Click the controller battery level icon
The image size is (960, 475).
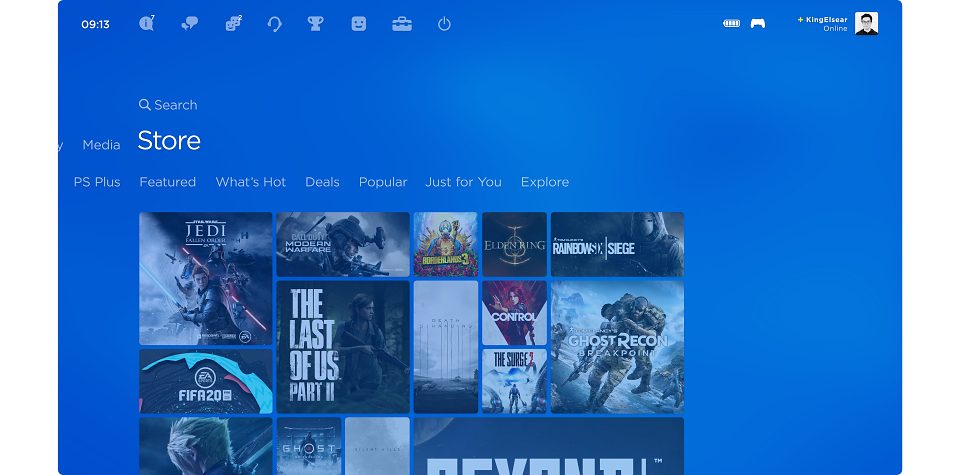(x=732, y=23)
